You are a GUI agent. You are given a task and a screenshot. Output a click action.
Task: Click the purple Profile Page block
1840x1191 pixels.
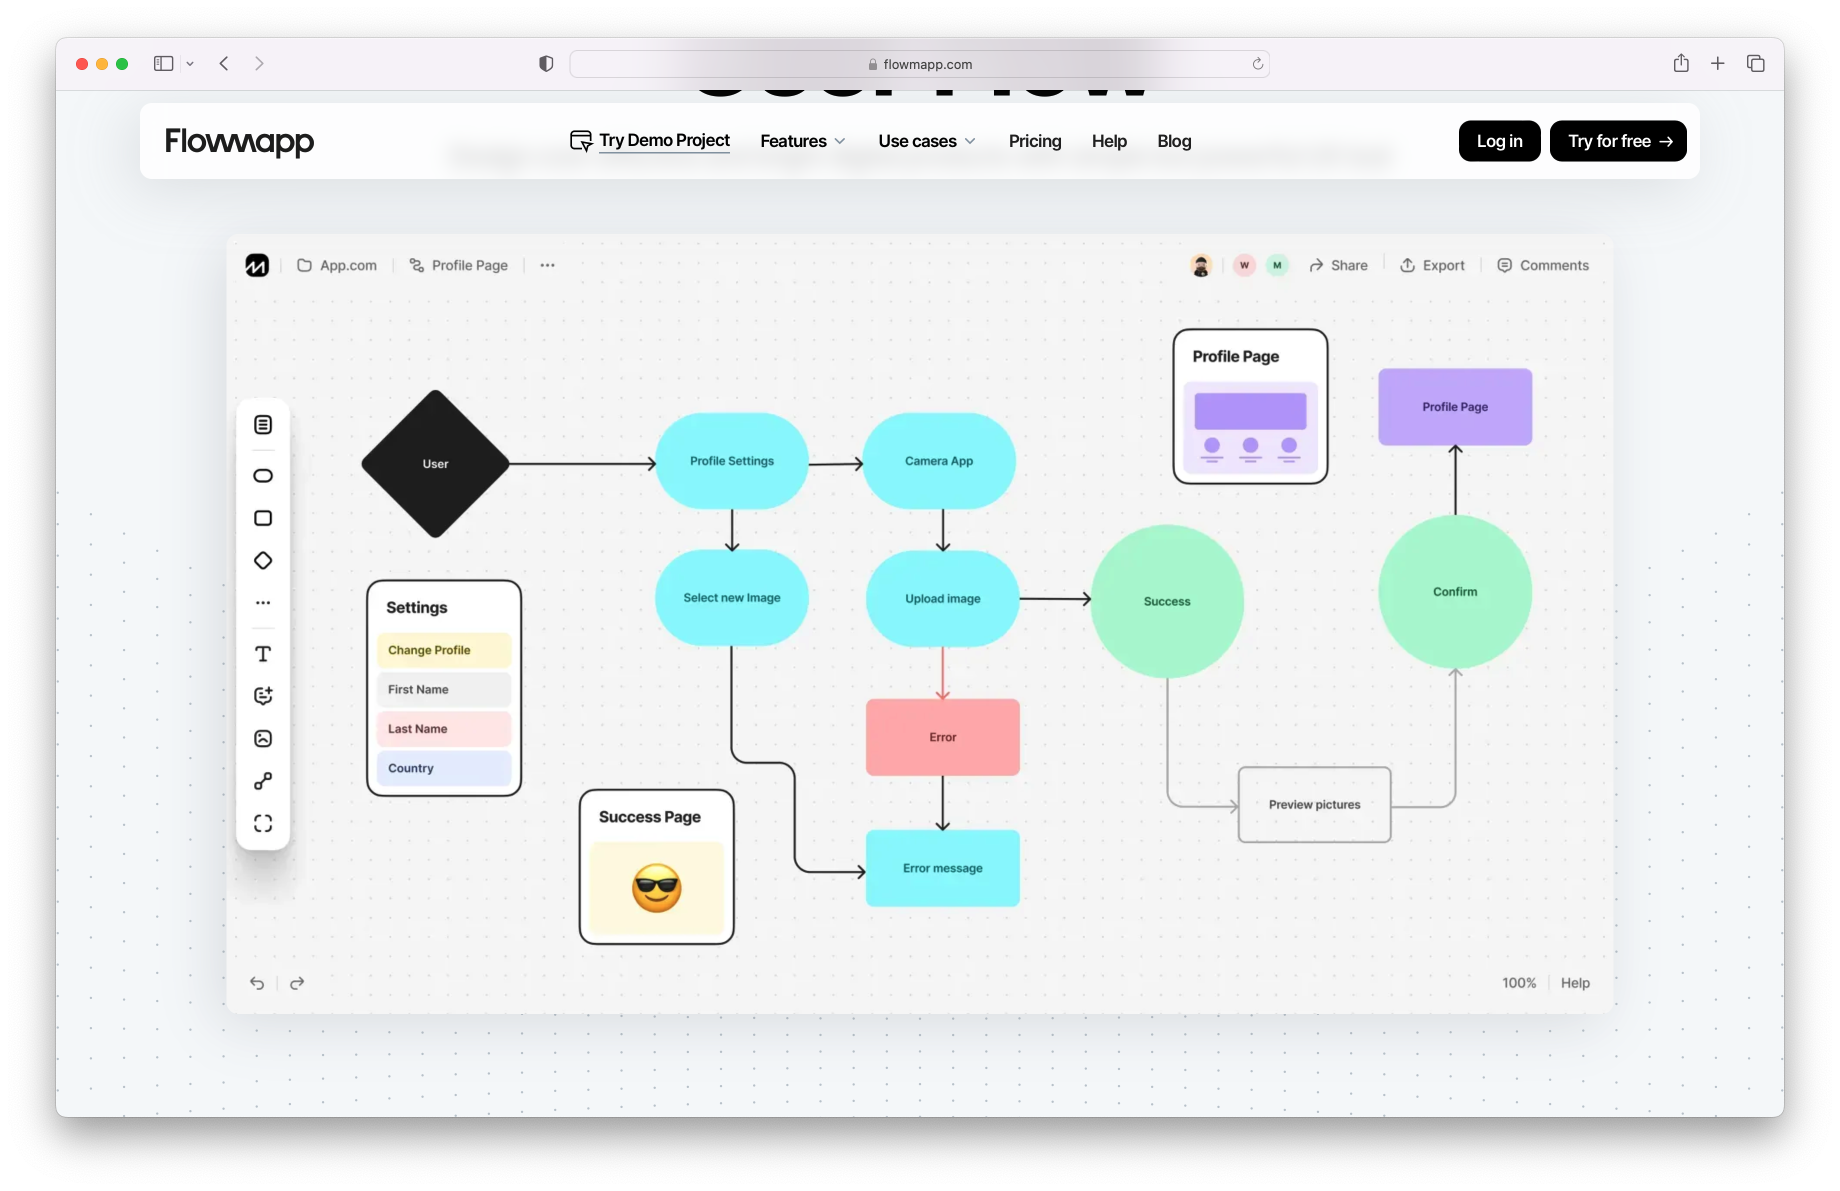click(1454, 407)
